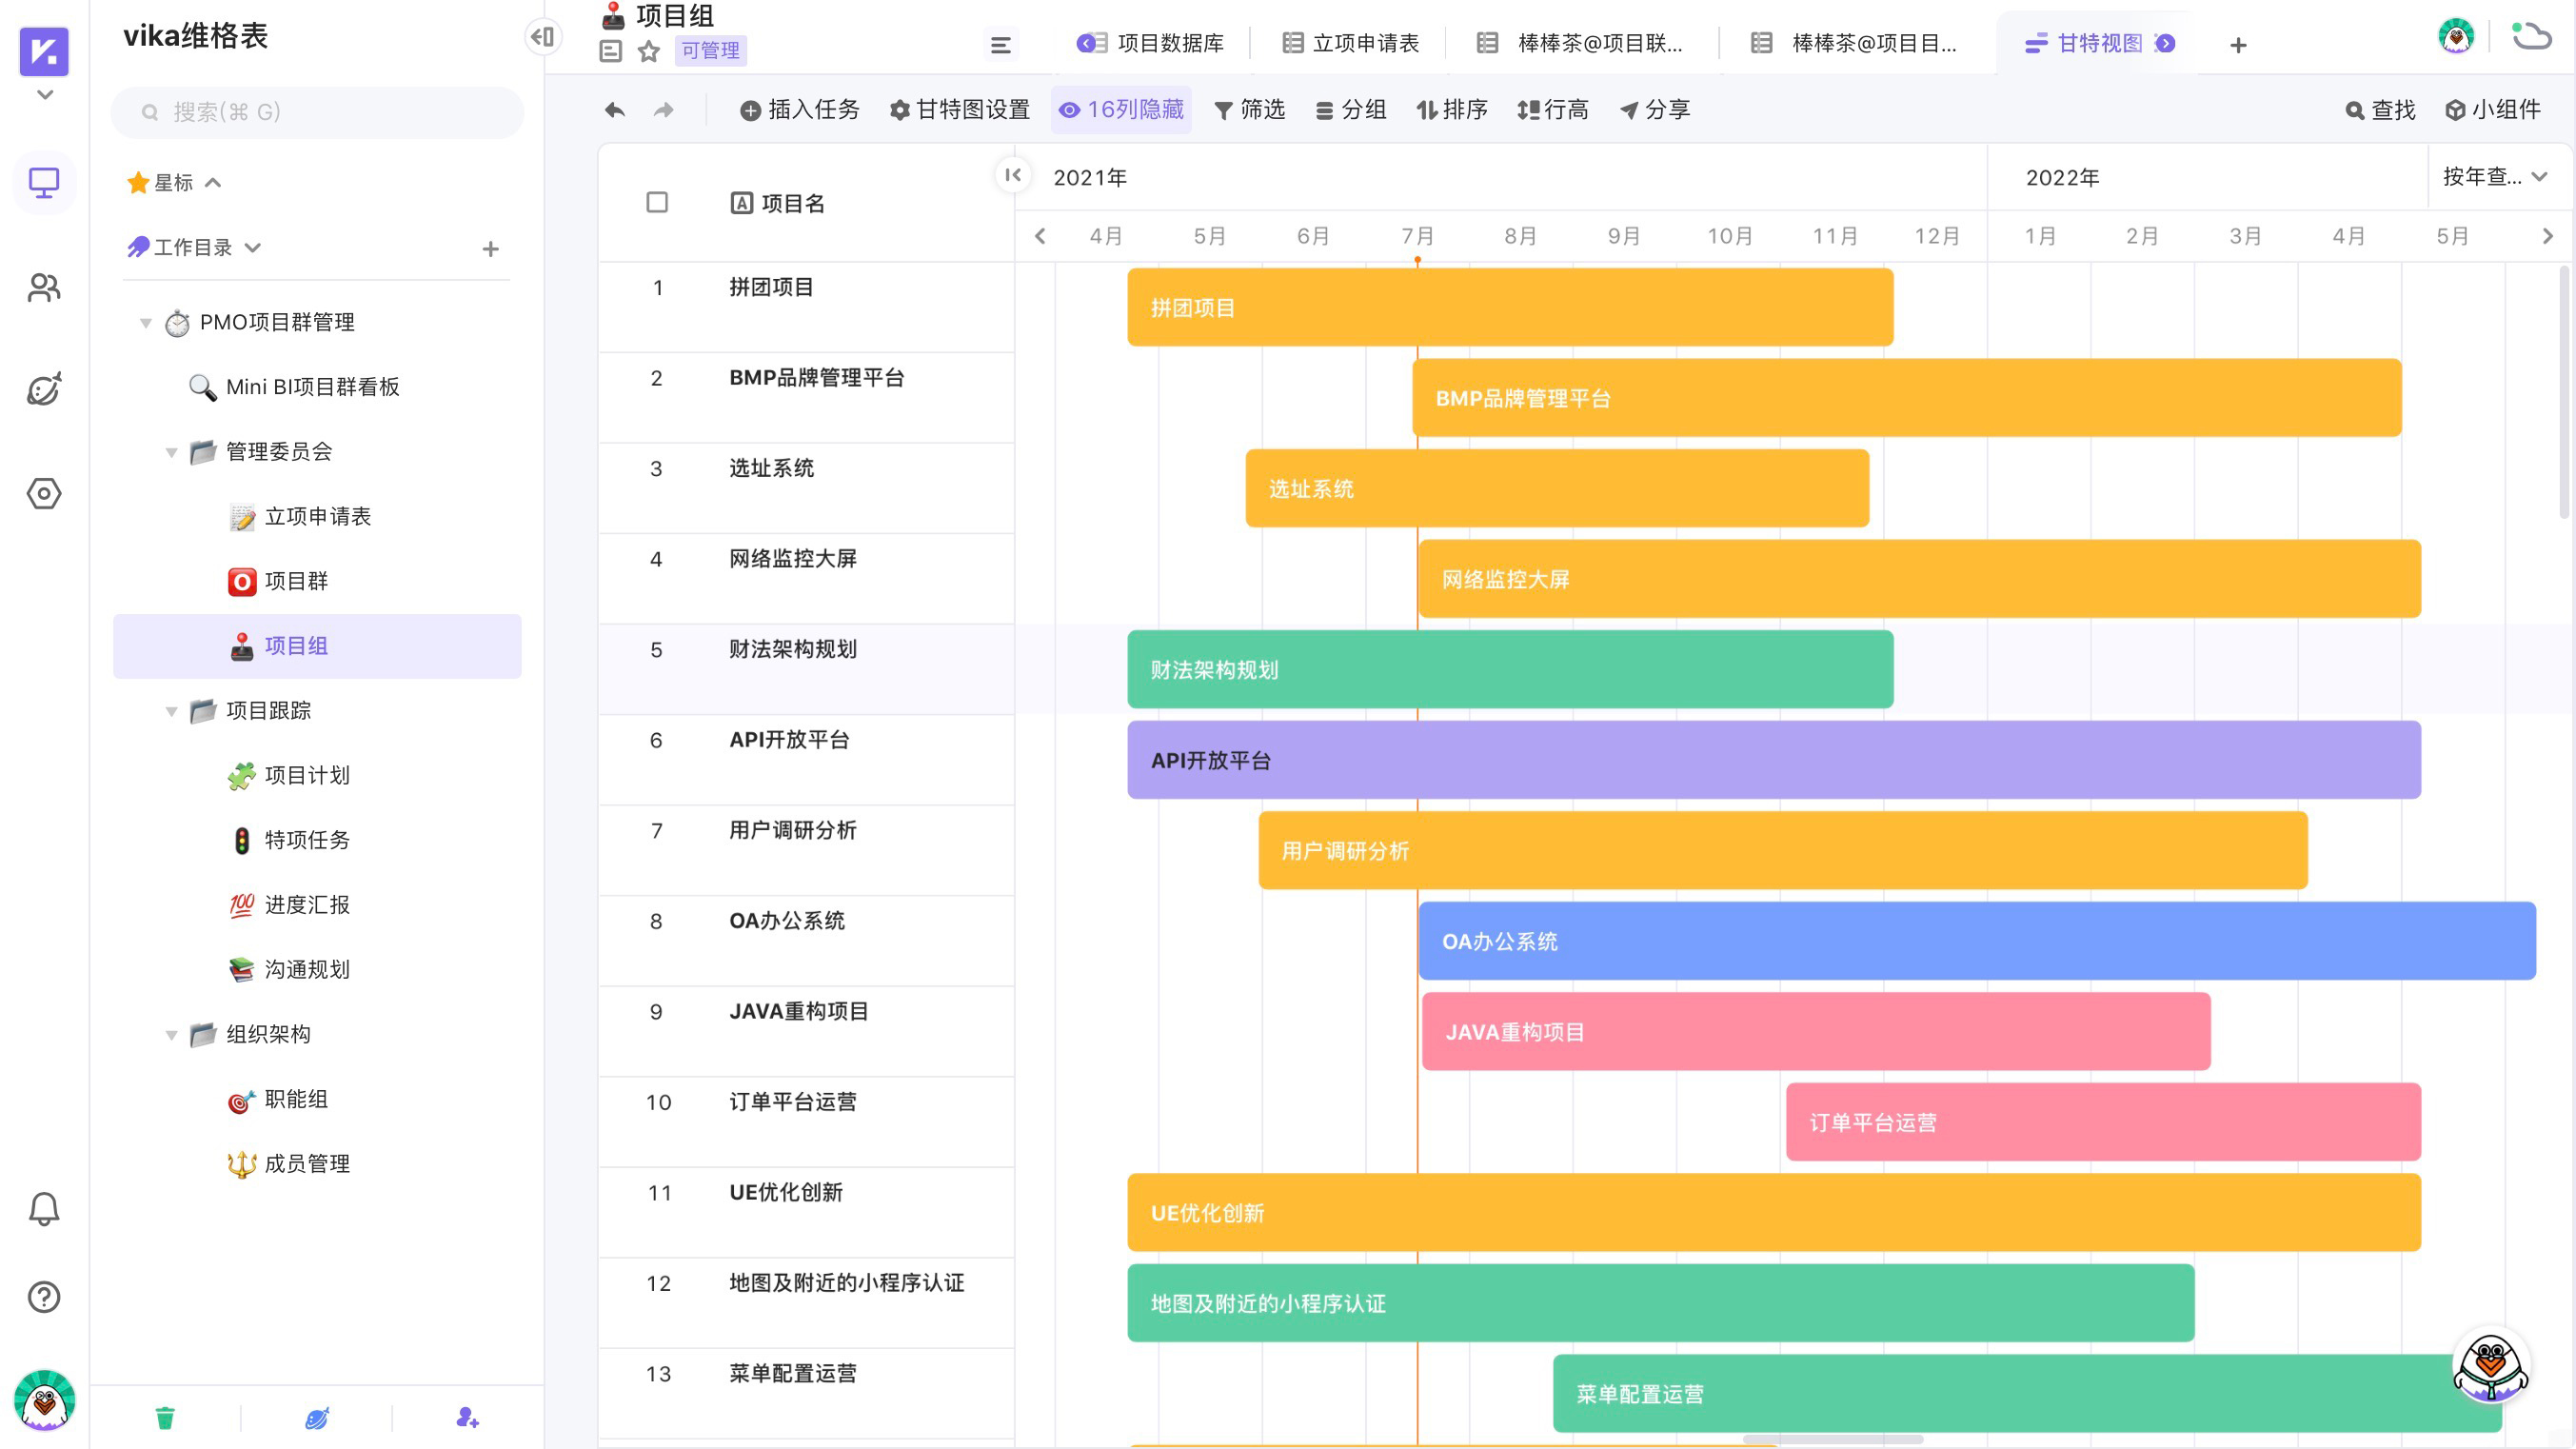Open the notification bell in the sidebar
Screen dimensions: 2576x1449
[44, 1207]
